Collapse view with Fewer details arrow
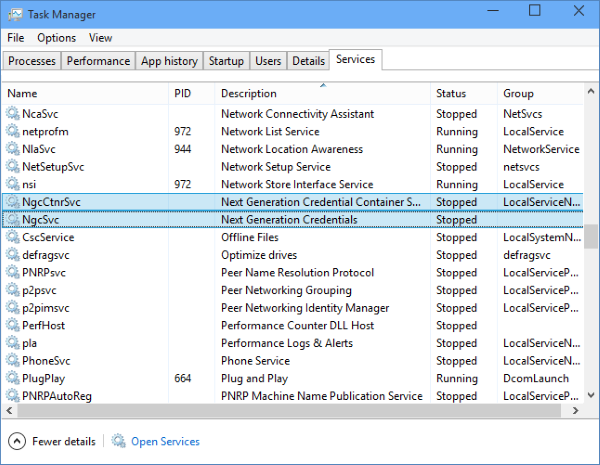600x465 pixels. (17, 441)
